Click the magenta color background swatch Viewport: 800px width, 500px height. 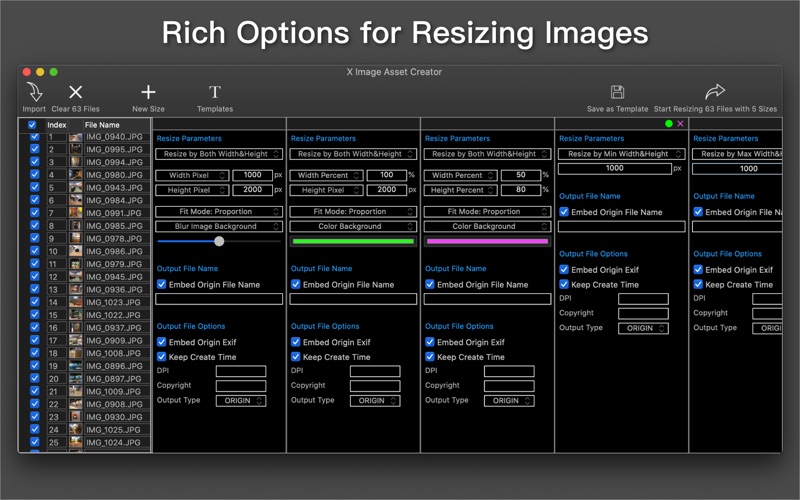pos(487,241)
